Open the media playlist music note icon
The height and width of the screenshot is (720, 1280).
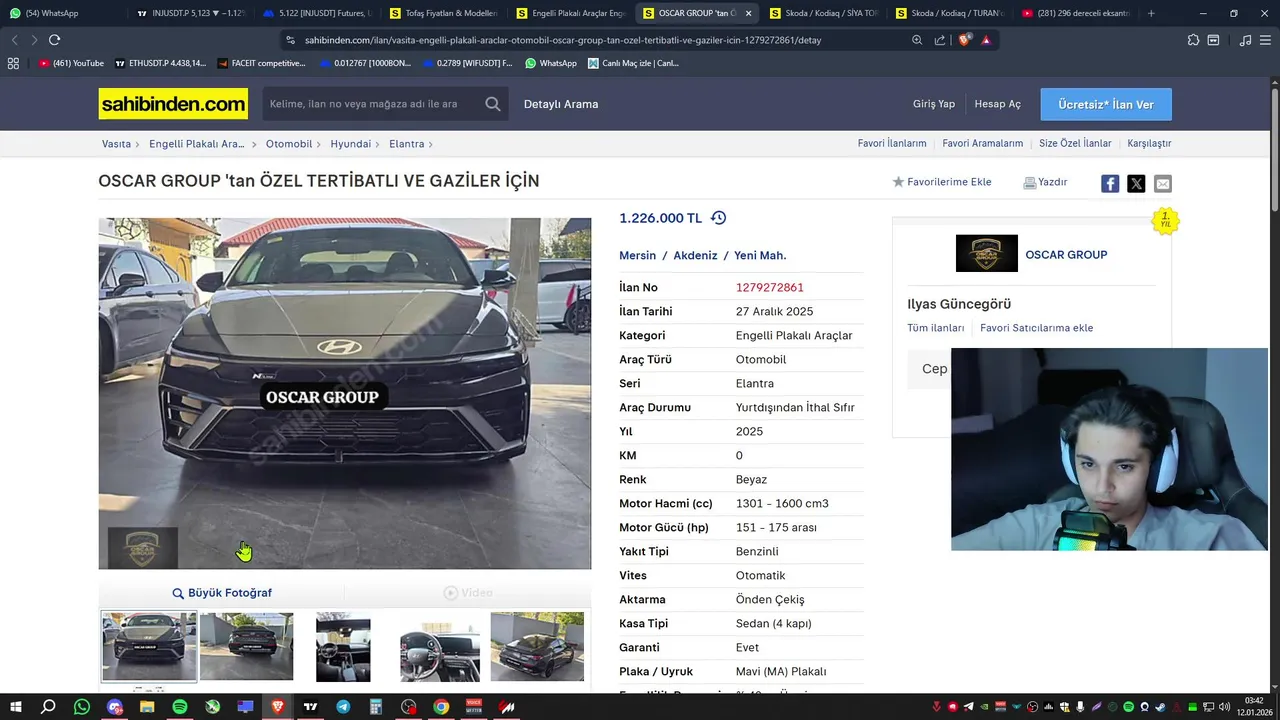[1245, 40]
